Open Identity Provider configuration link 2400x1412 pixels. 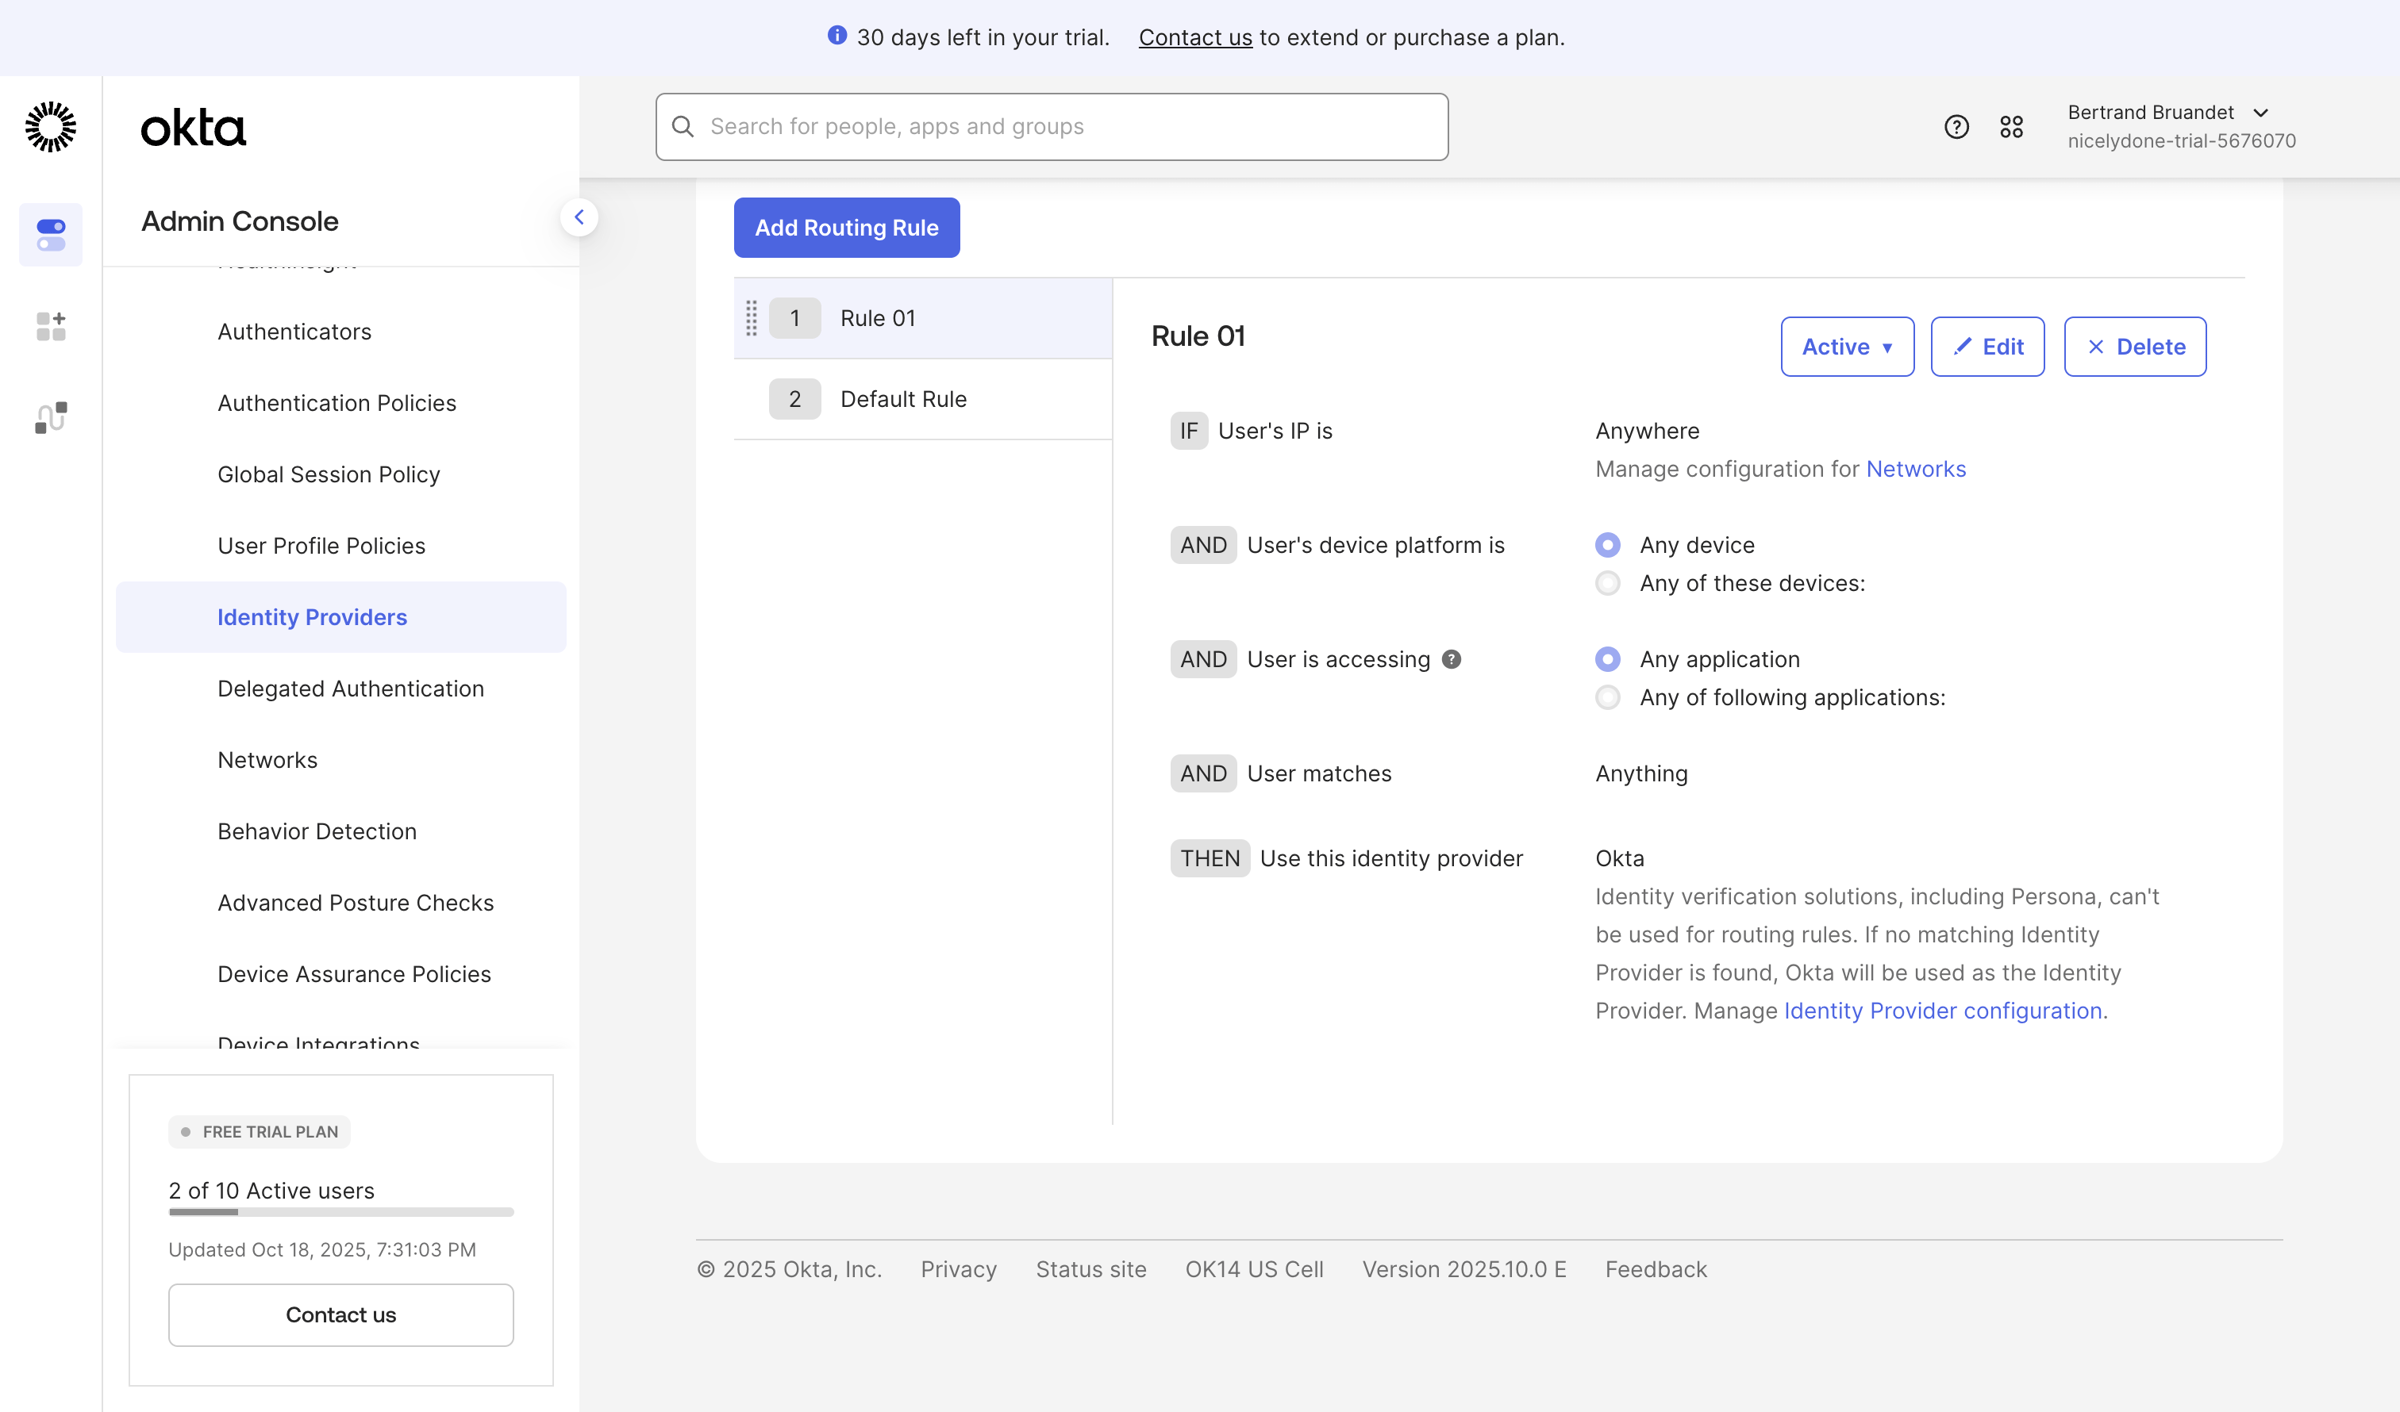click(1945, 1011)
